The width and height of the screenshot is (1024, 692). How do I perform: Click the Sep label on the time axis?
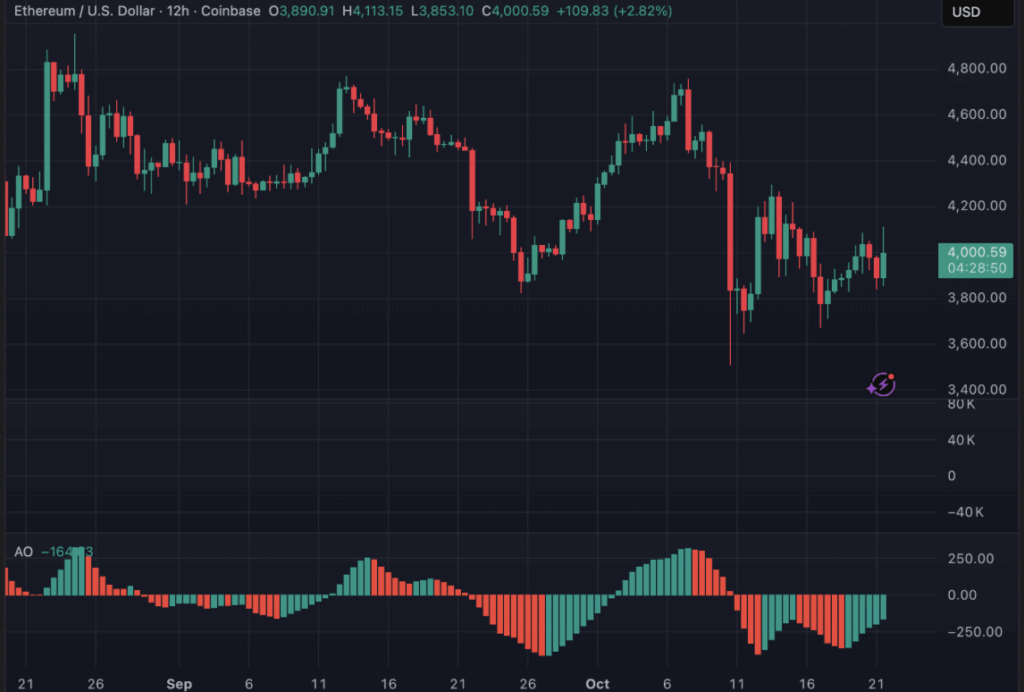(178, 684)
